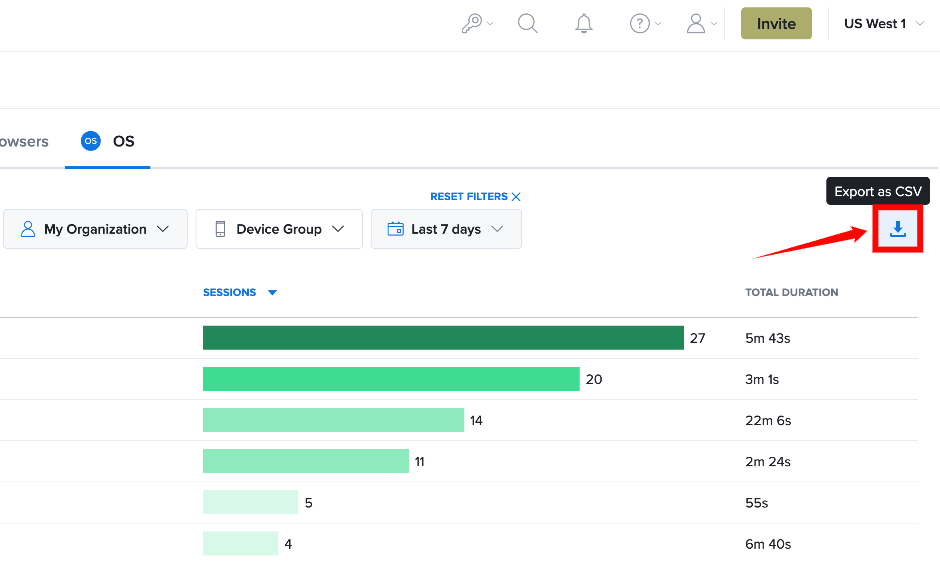
Task: Click the Export as CSV download icon
Action: [x=897, y=229]
